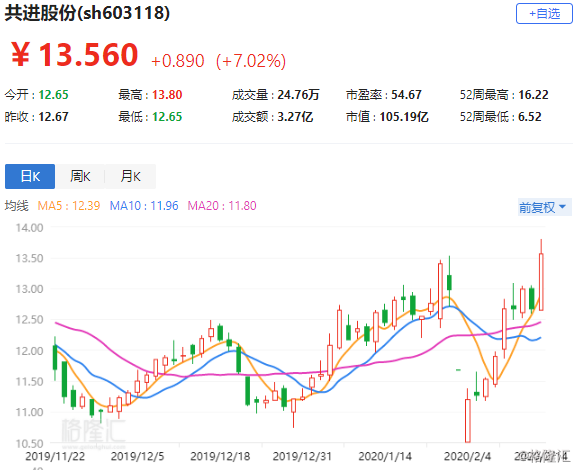Click 52周最低 value 6.52

pos(530,117)
